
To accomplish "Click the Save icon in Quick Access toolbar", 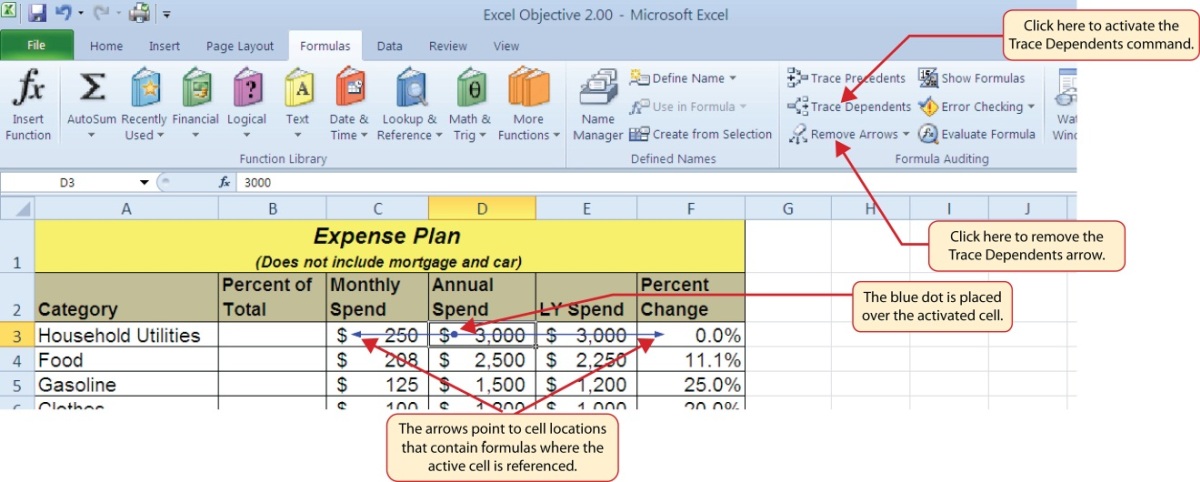I will (x=37, y=14).
